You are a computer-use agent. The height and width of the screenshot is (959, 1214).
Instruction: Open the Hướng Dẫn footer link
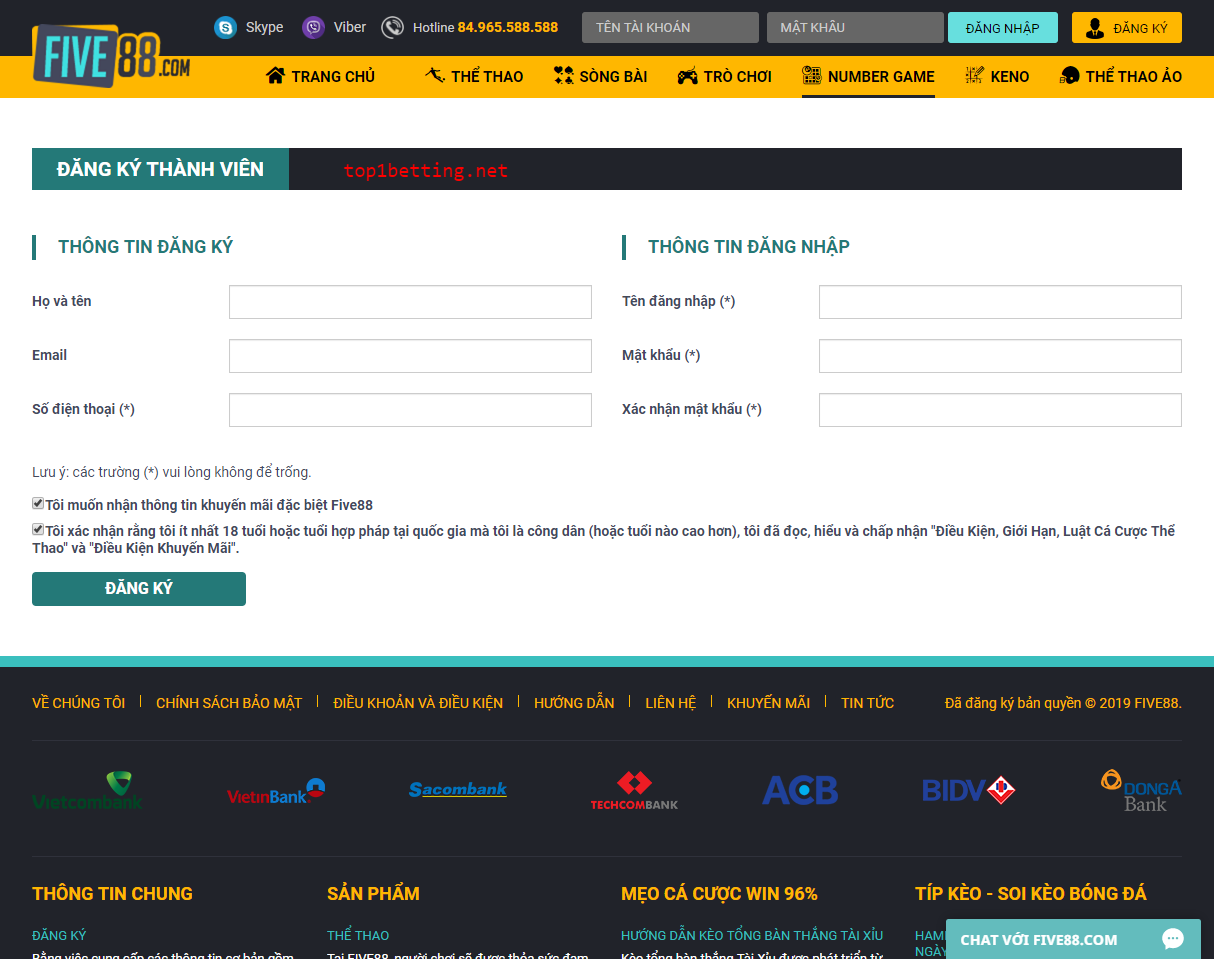click(x=574, y=703)
